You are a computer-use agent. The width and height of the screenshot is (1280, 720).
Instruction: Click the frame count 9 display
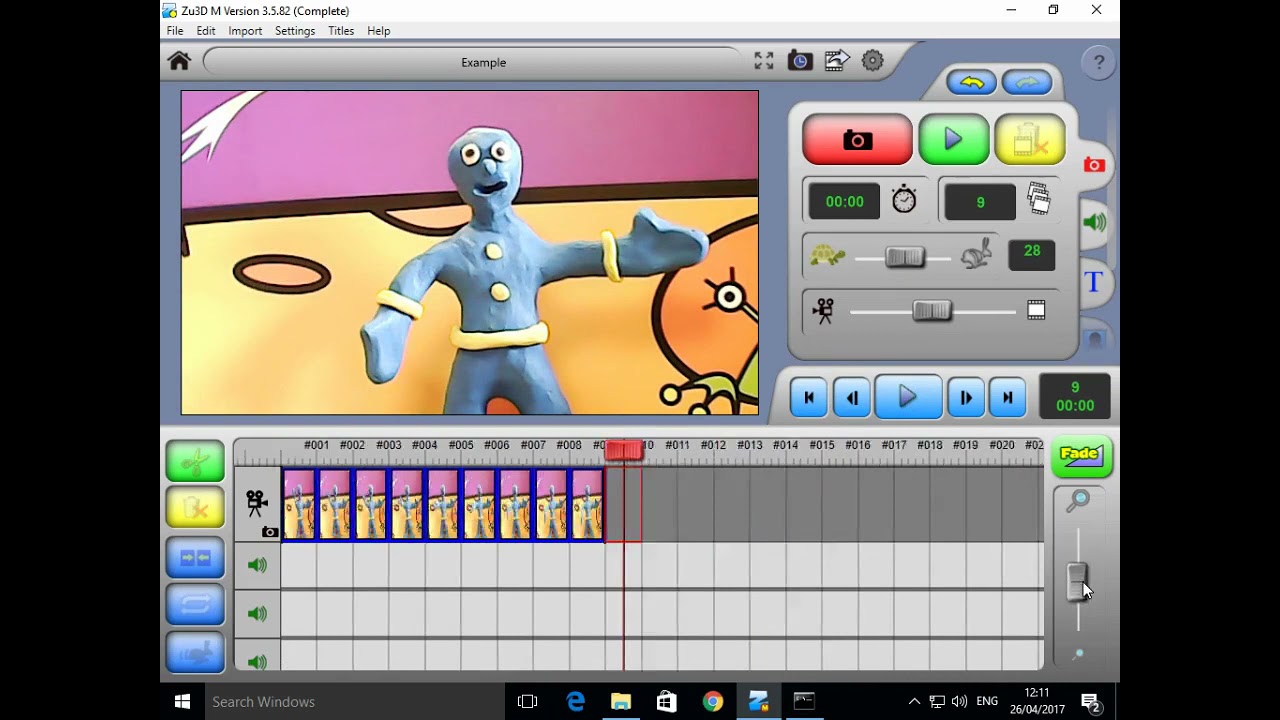click(980, 202)
